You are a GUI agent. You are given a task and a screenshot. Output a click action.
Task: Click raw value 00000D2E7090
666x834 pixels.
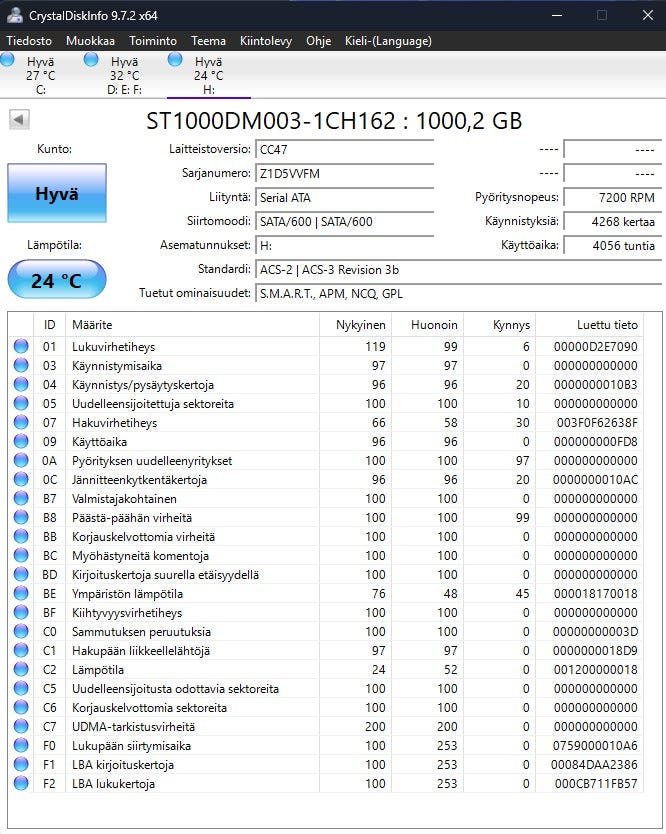(x=595, y=347)
